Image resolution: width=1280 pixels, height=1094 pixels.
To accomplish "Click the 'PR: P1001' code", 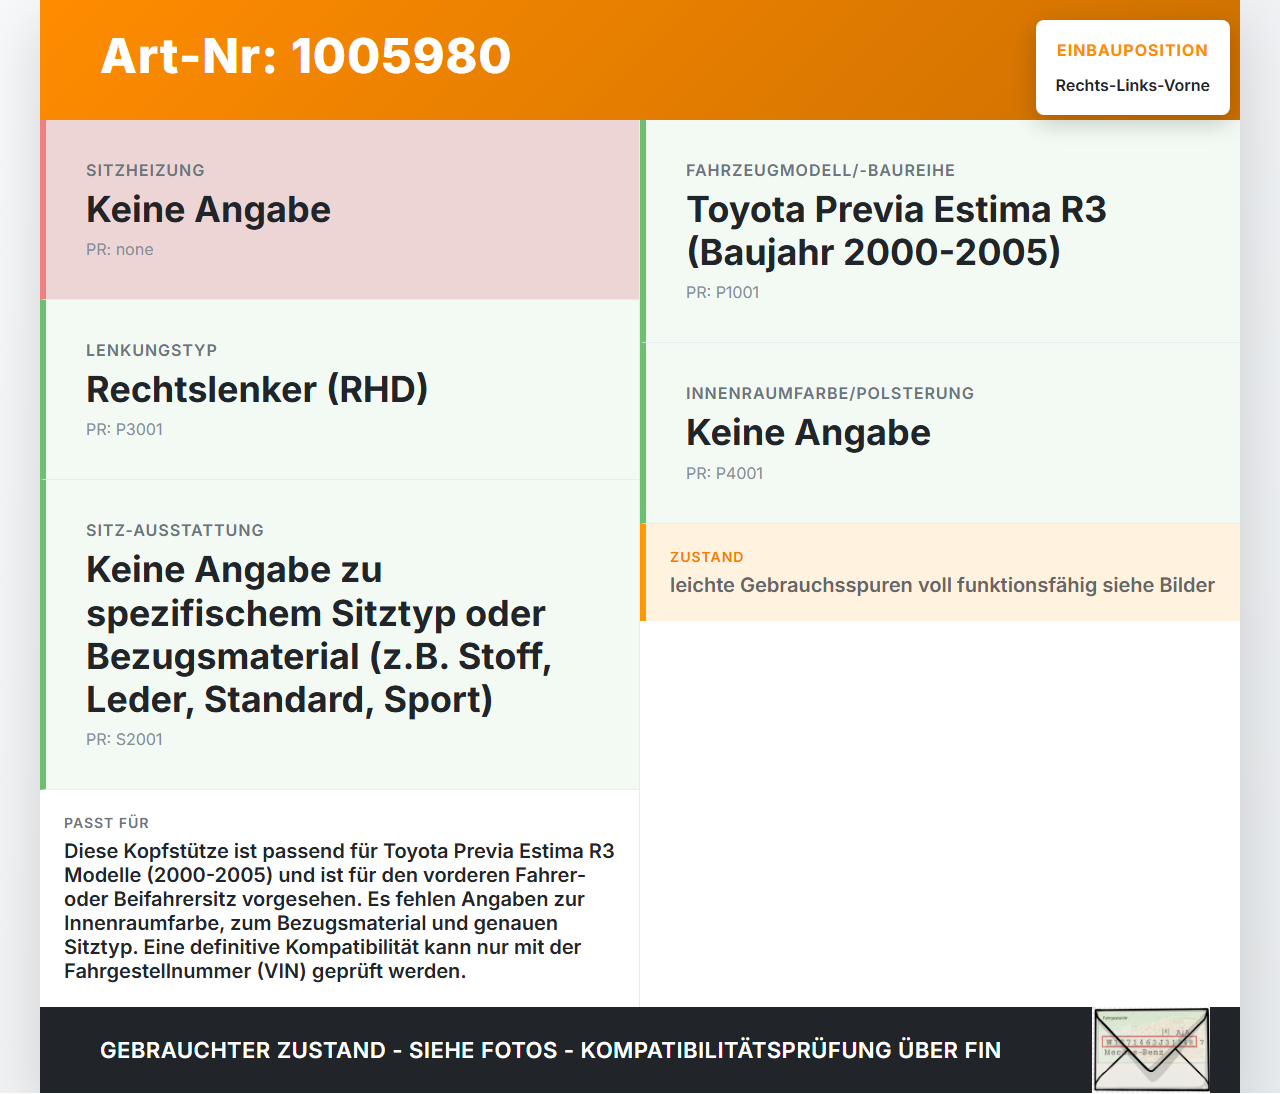I will [x=723, y=293].
